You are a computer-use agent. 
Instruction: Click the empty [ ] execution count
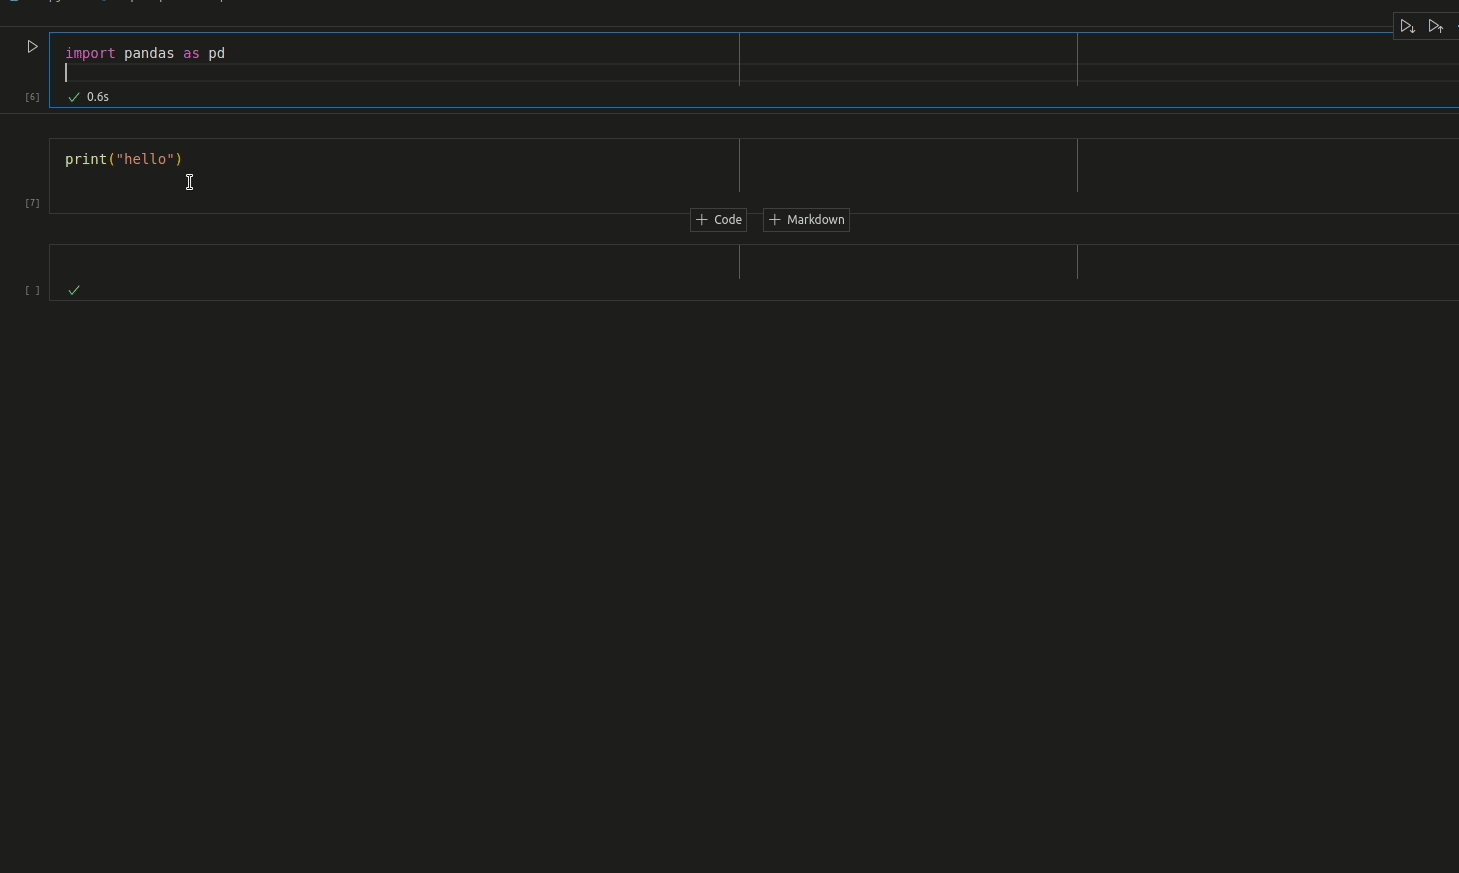coord(32,291)
